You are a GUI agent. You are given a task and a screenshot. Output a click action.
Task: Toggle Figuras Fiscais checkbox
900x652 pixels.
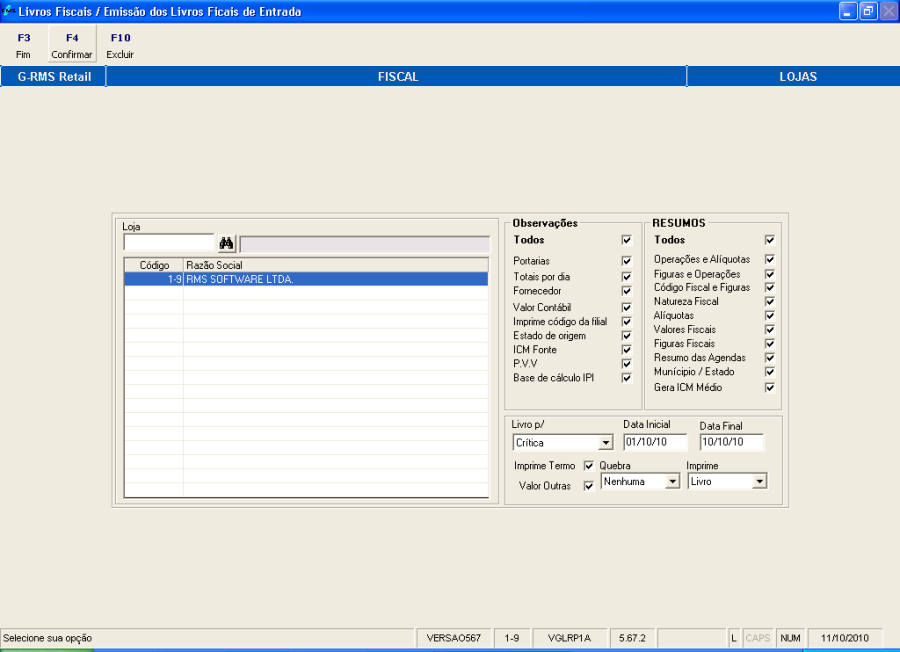[x=770, y=344]
